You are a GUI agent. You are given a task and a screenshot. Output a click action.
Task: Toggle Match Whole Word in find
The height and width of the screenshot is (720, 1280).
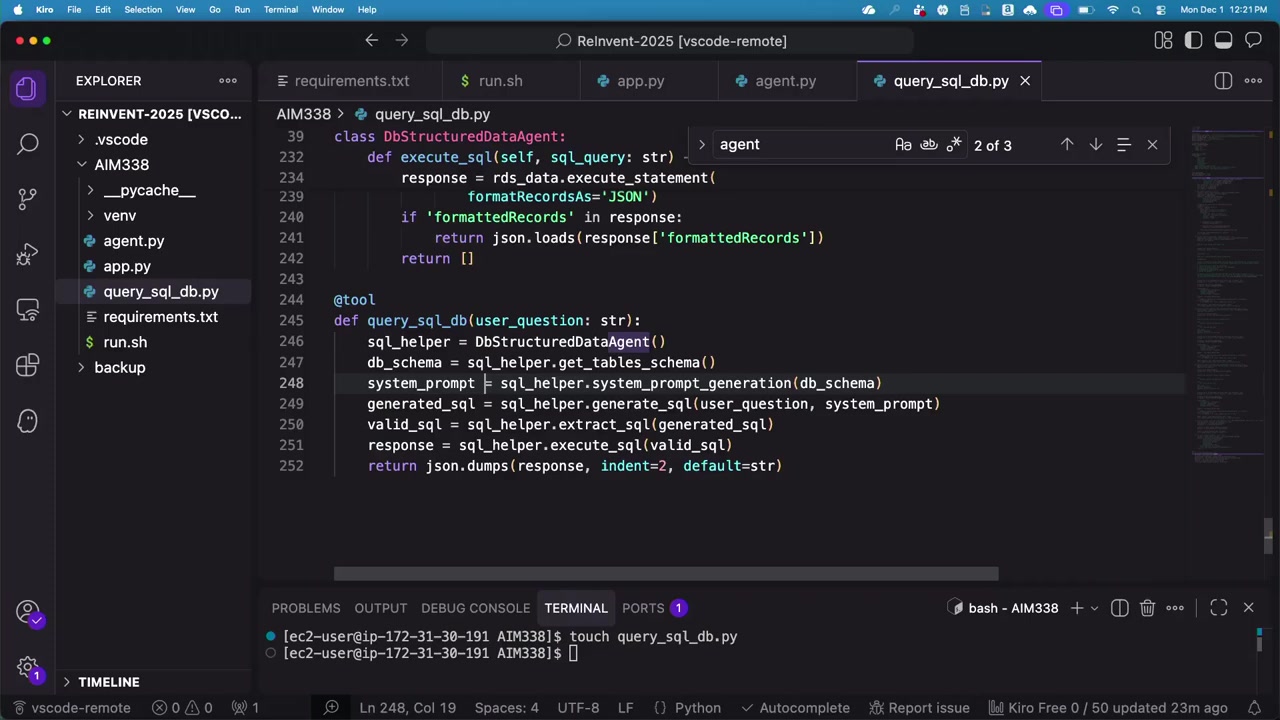[x=928, y=145]
